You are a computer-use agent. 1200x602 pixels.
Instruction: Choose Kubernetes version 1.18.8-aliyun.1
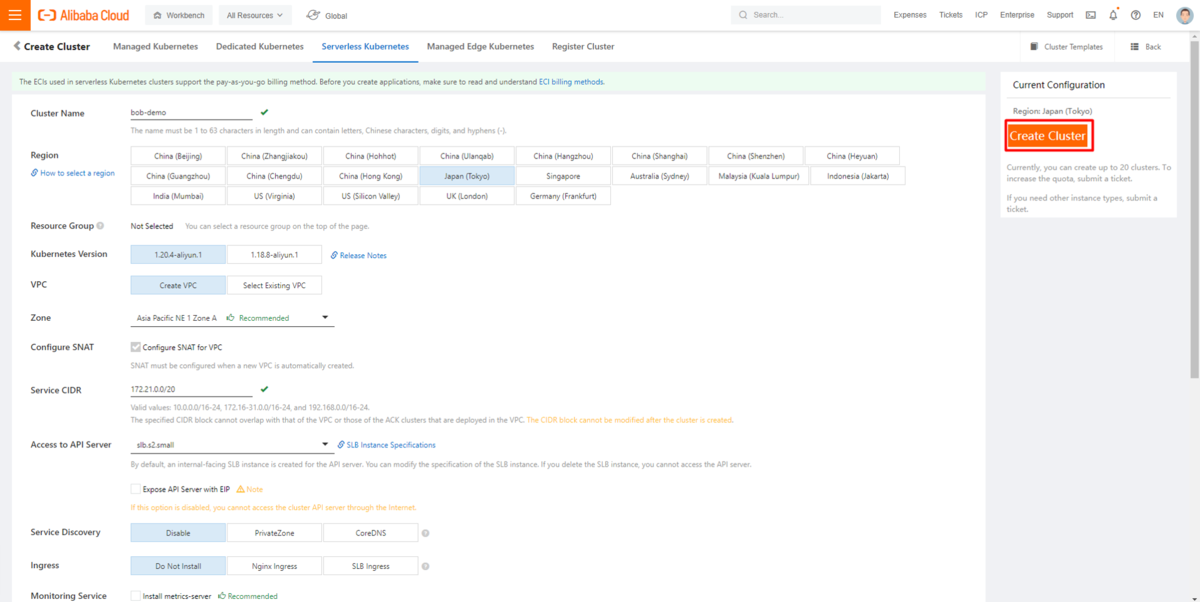pyautogui.click(x=274, y=255)
